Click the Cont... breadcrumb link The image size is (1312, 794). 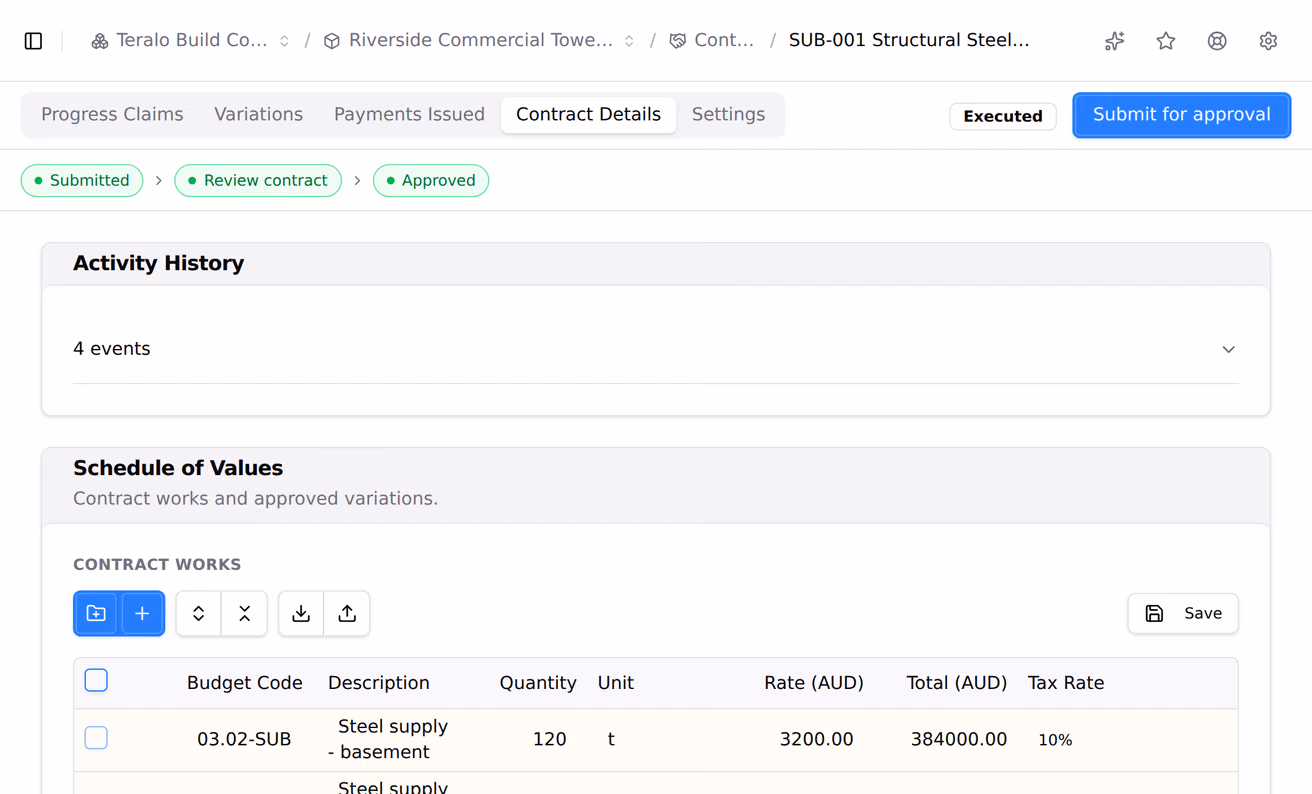click(x=724, y=41)
